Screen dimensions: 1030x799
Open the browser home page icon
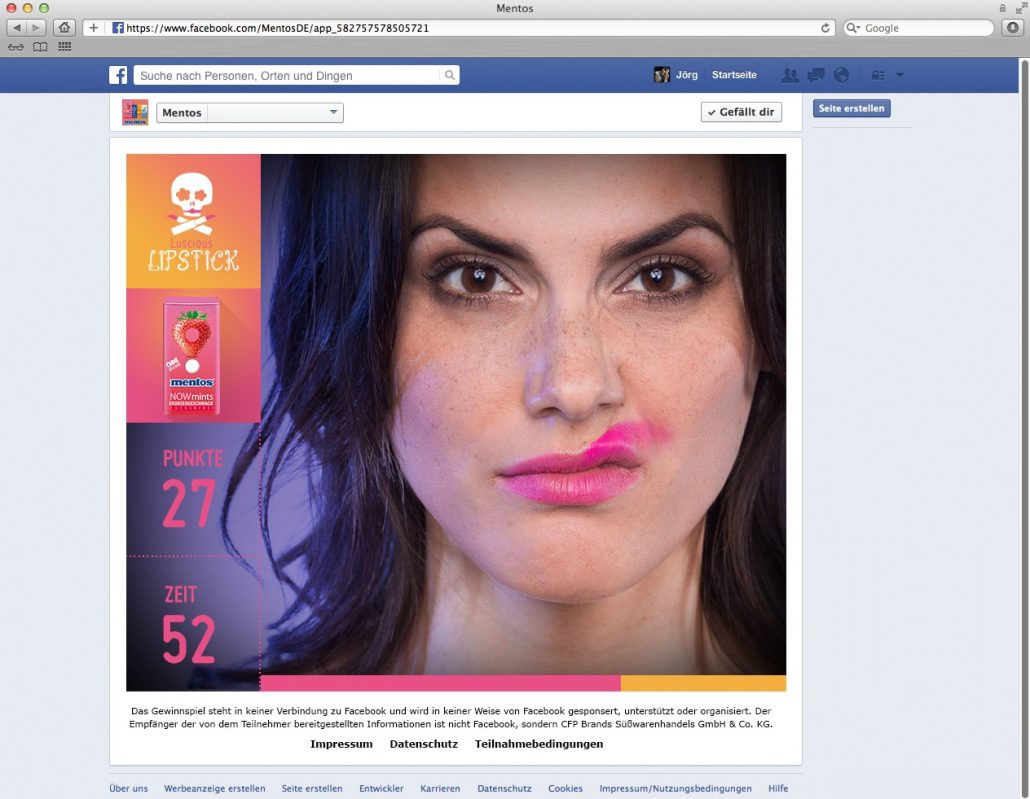click(64, 28)
